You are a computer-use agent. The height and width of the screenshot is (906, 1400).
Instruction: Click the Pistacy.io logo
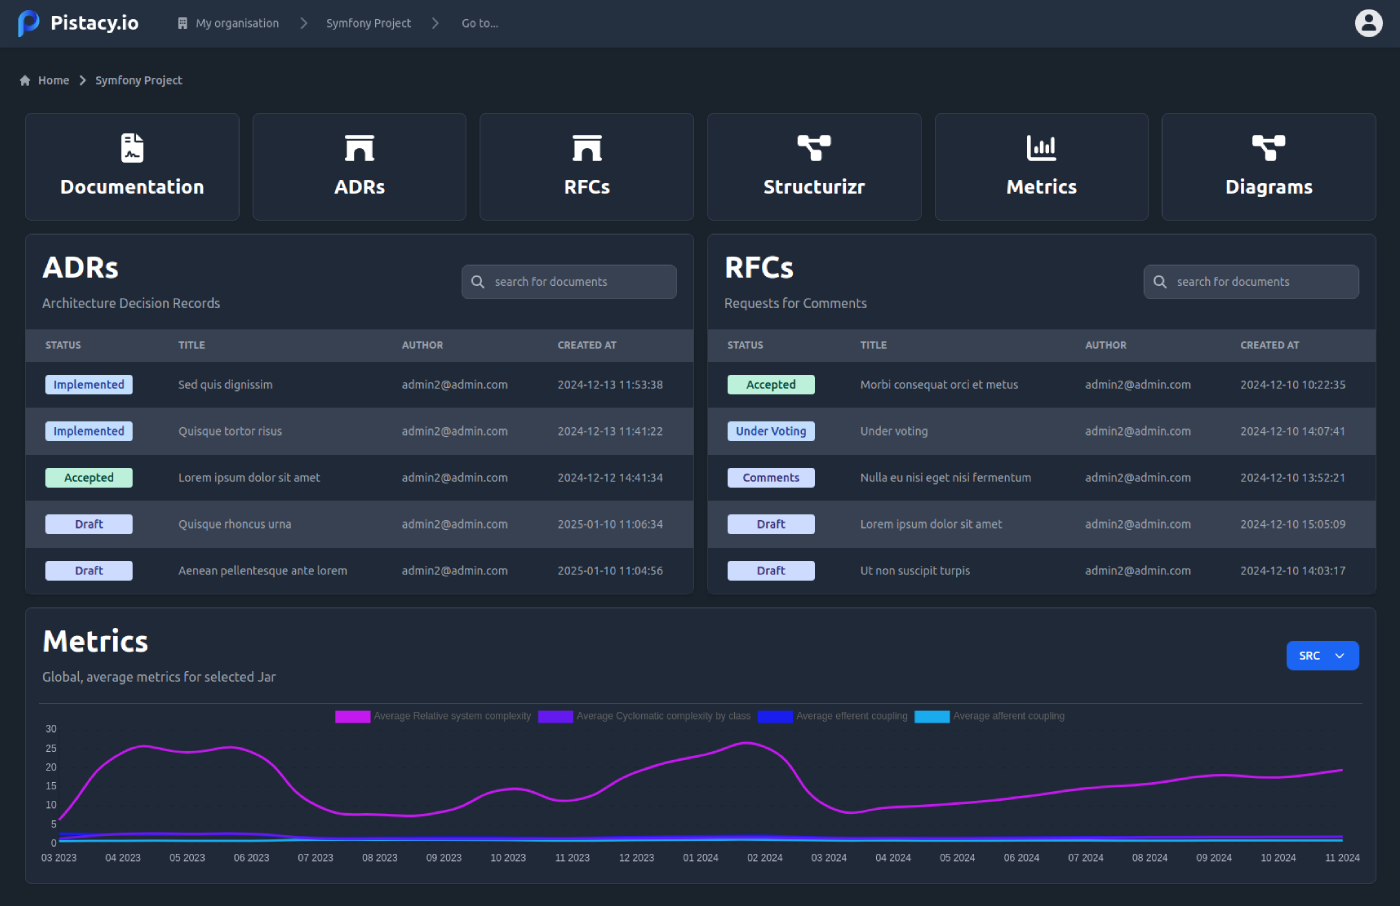(78, 22)
